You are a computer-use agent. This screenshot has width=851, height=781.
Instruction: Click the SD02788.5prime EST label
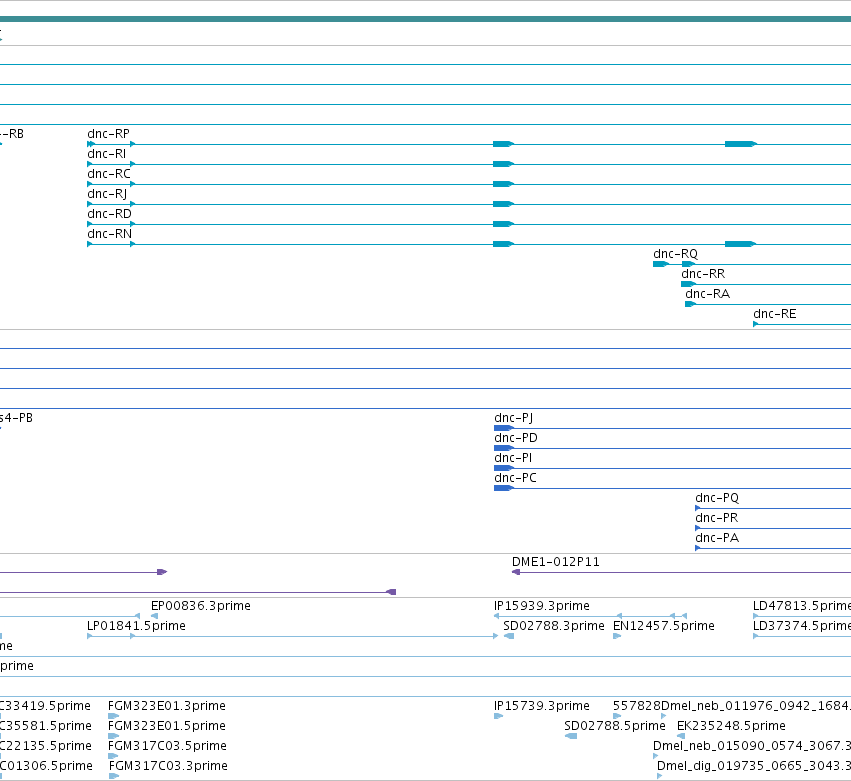pyautogui.click(x=614, y=726)
